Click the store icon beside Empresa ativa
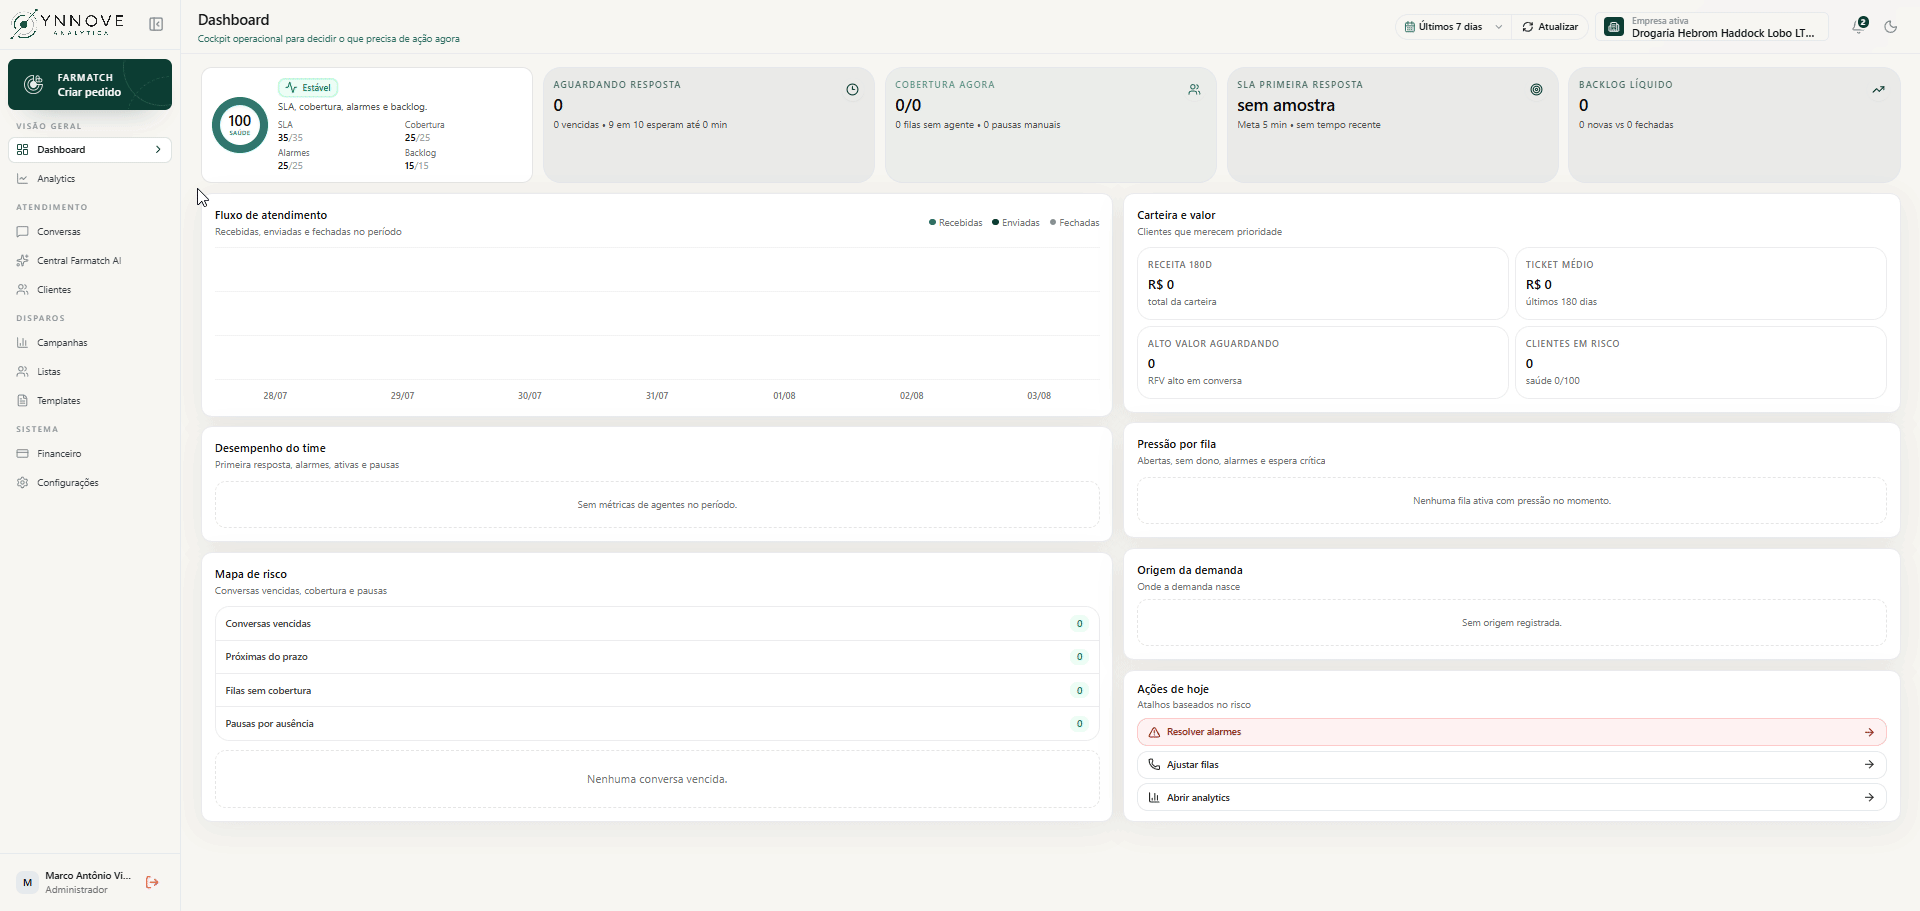1920x911 pixels. 1613,27
